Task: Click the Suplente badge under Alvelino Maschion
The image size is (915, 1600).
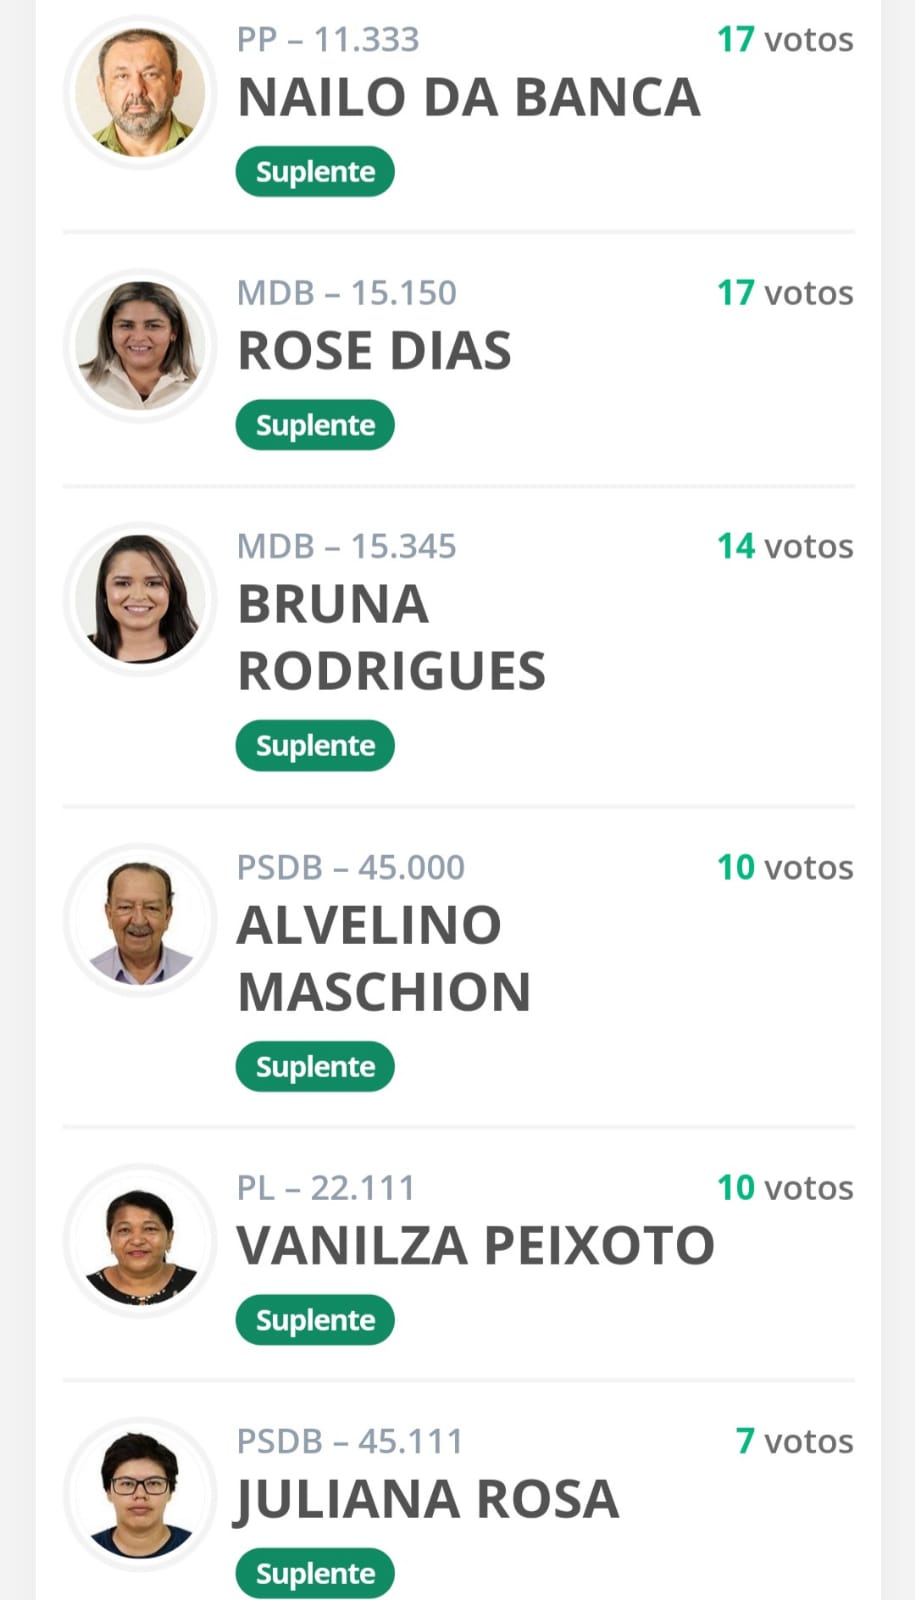Action: (x=315, y=1067)
